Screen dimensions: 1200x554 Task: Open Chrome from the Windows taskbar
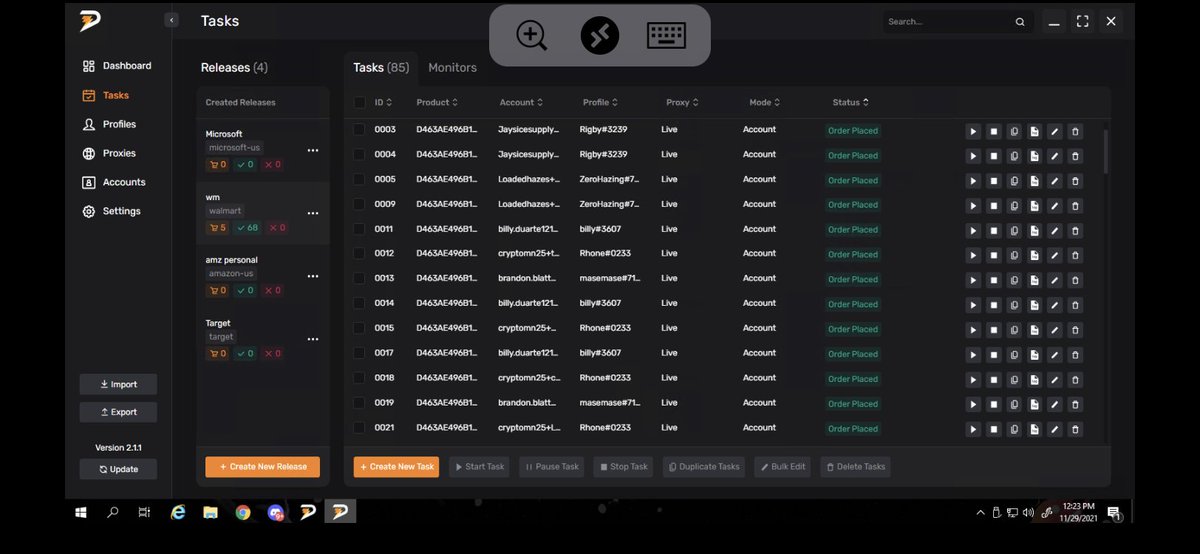[243, 512]
